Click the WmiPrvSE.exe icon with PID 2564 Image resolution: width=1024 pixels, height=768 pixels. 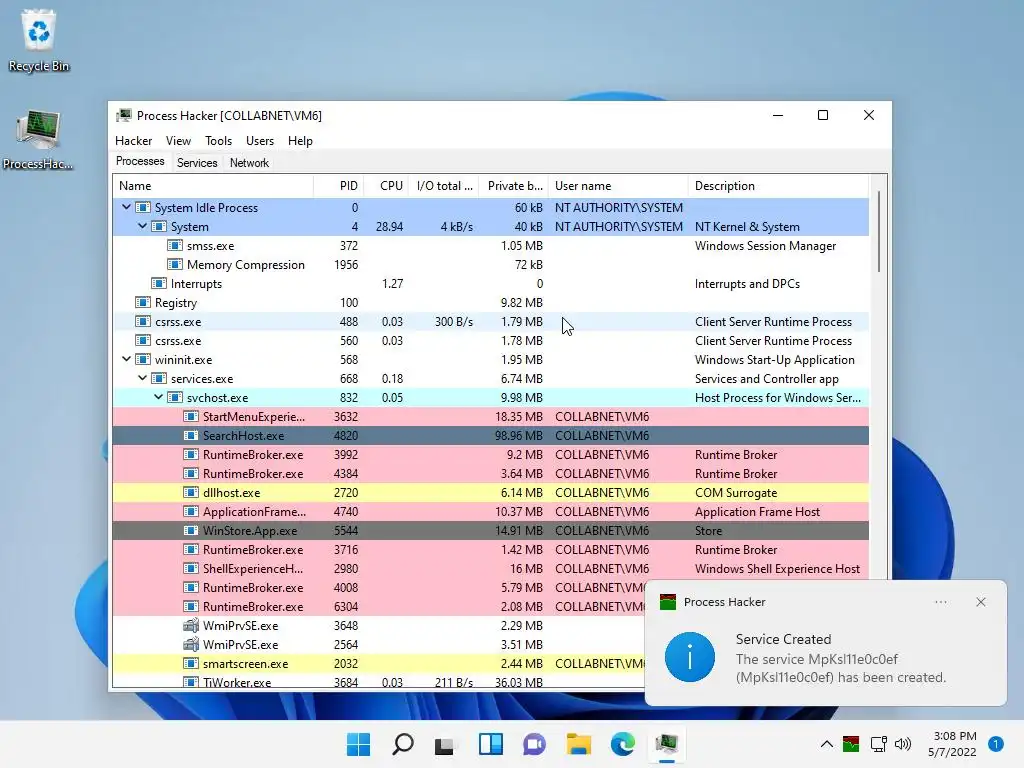pos(191,645)
